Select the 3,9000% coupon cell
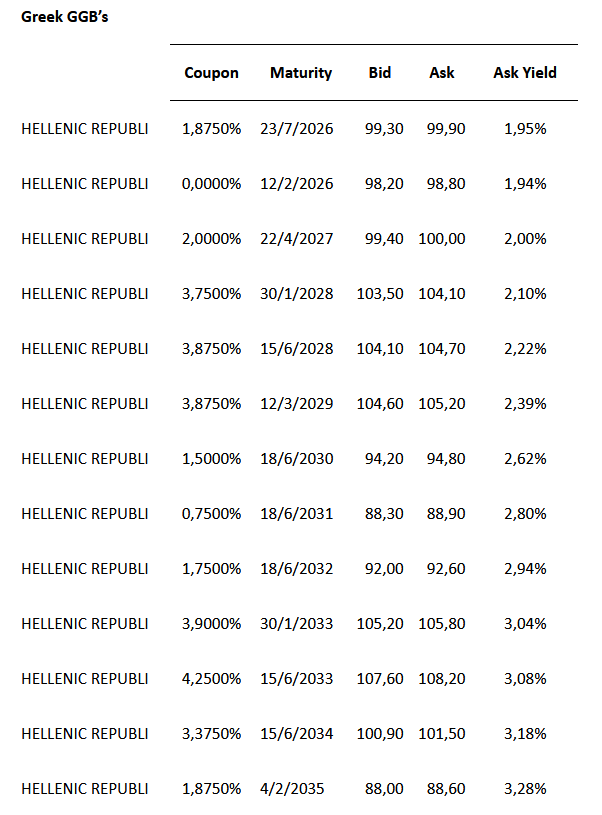602x815 pixels. [x=211, y=624]
